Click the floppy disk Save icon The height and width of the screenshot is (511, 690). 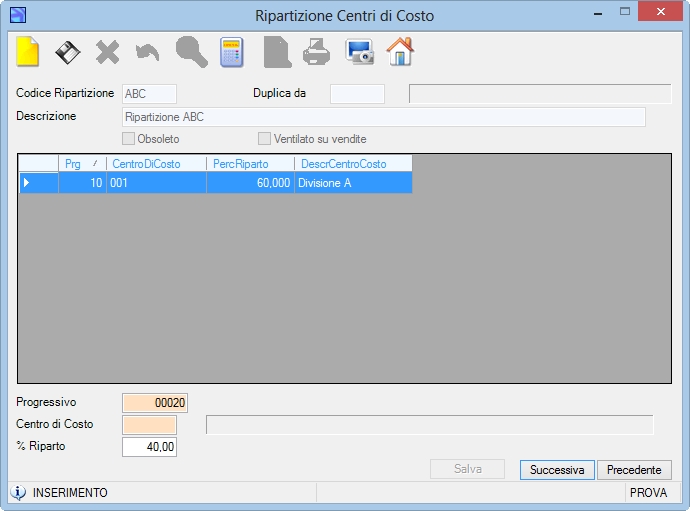coord(67,53)
